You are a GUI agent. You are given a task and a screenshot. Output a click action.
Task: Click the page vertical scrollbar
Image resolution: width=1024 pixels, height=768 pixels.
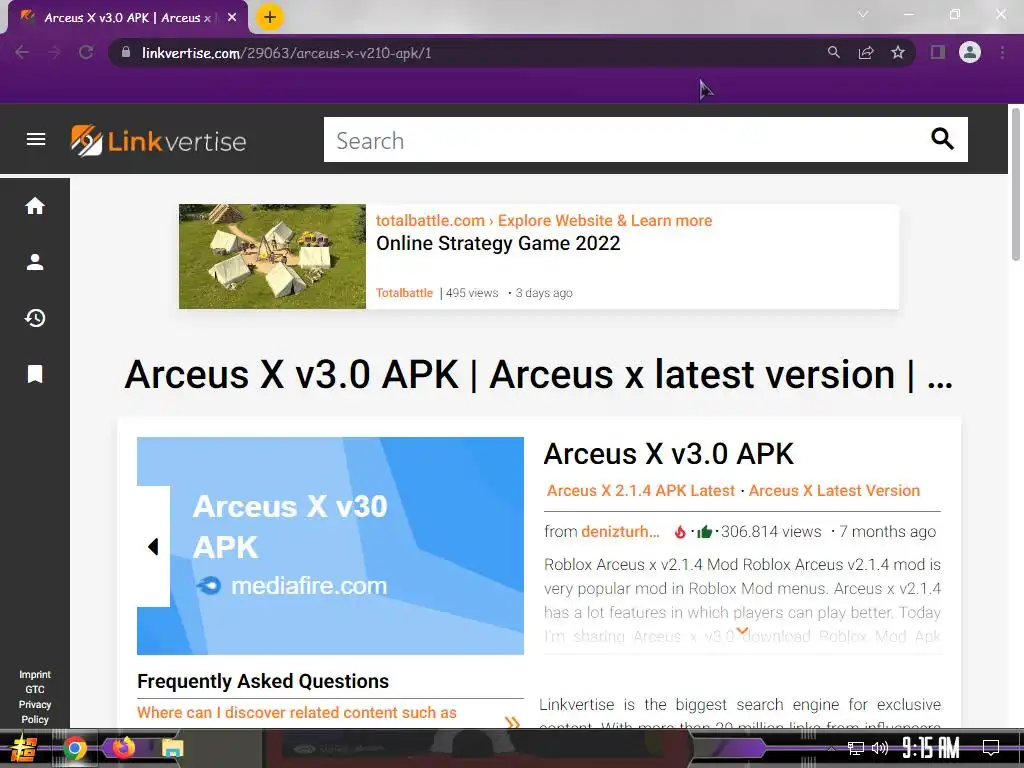point(1016,184)
